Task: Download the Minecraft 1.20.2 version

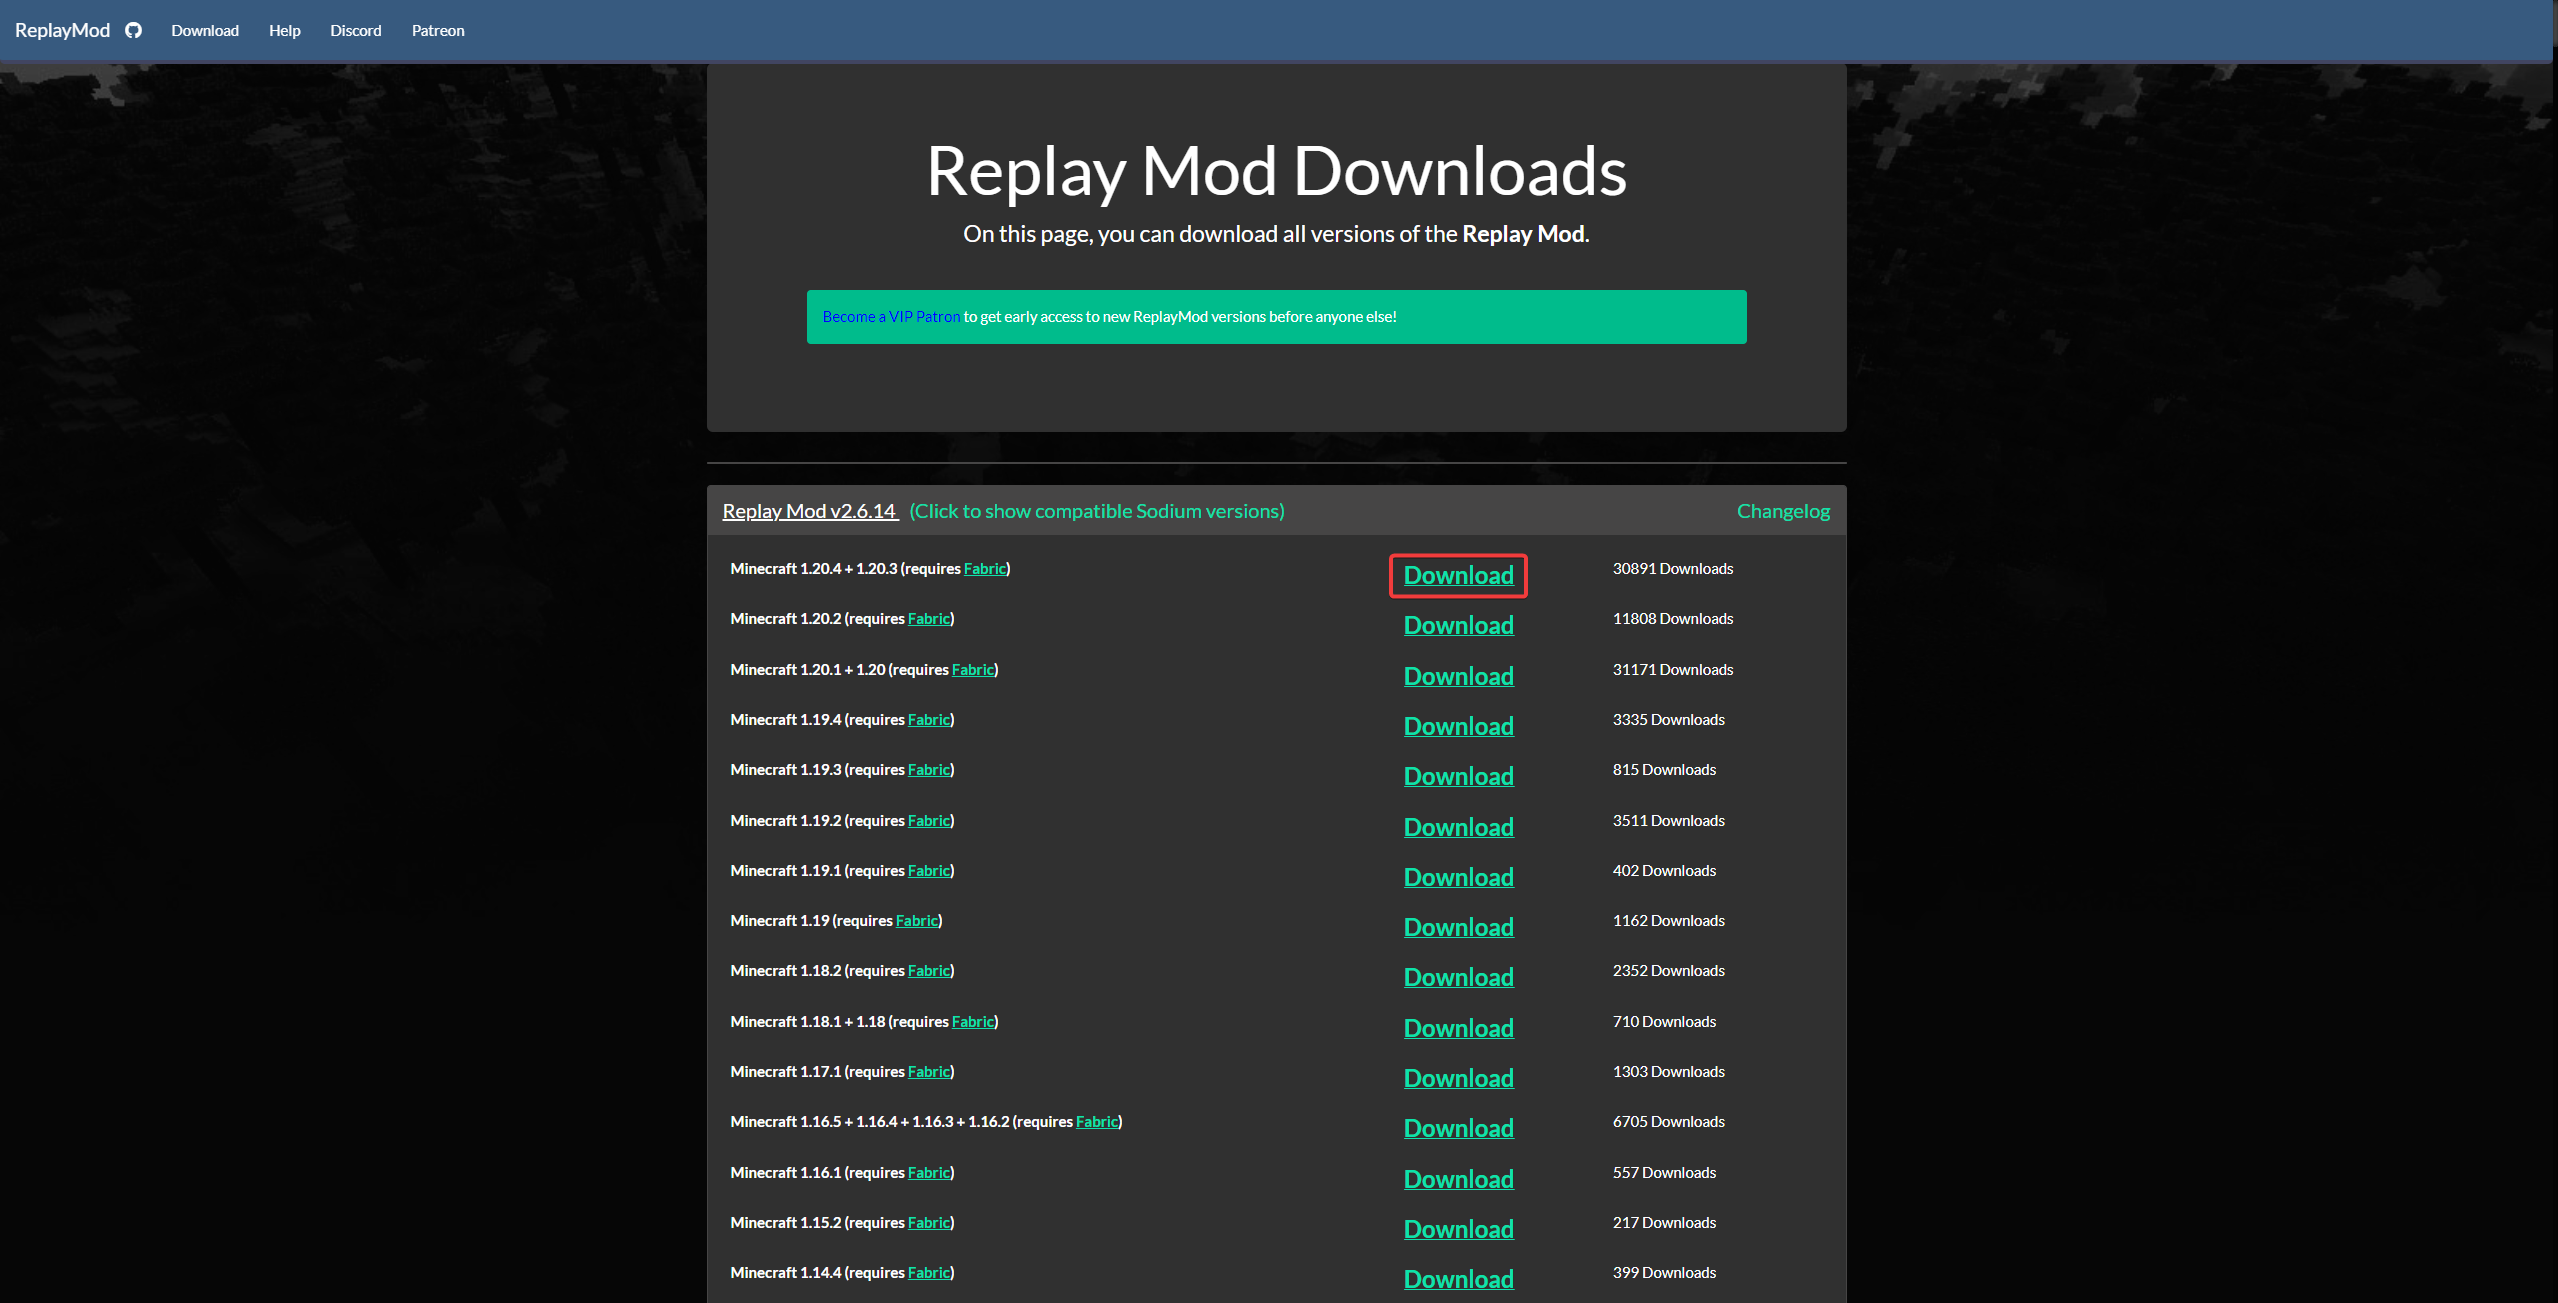Action: [1458, 625]
